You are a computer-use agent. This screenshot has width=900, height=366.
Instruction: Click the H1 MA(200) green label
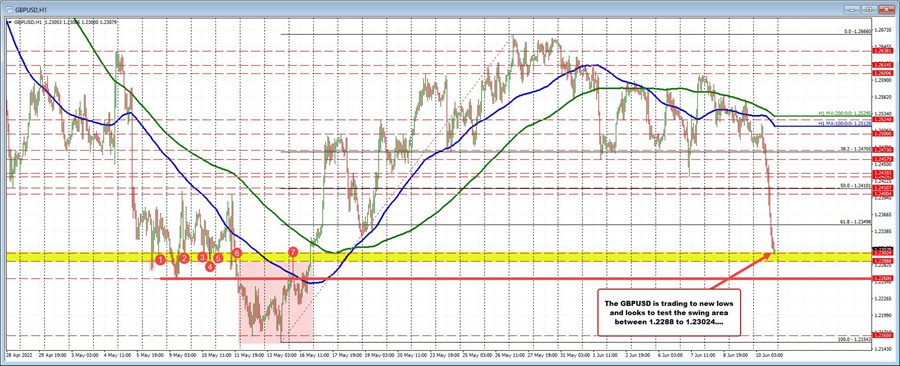coord(844,114)
